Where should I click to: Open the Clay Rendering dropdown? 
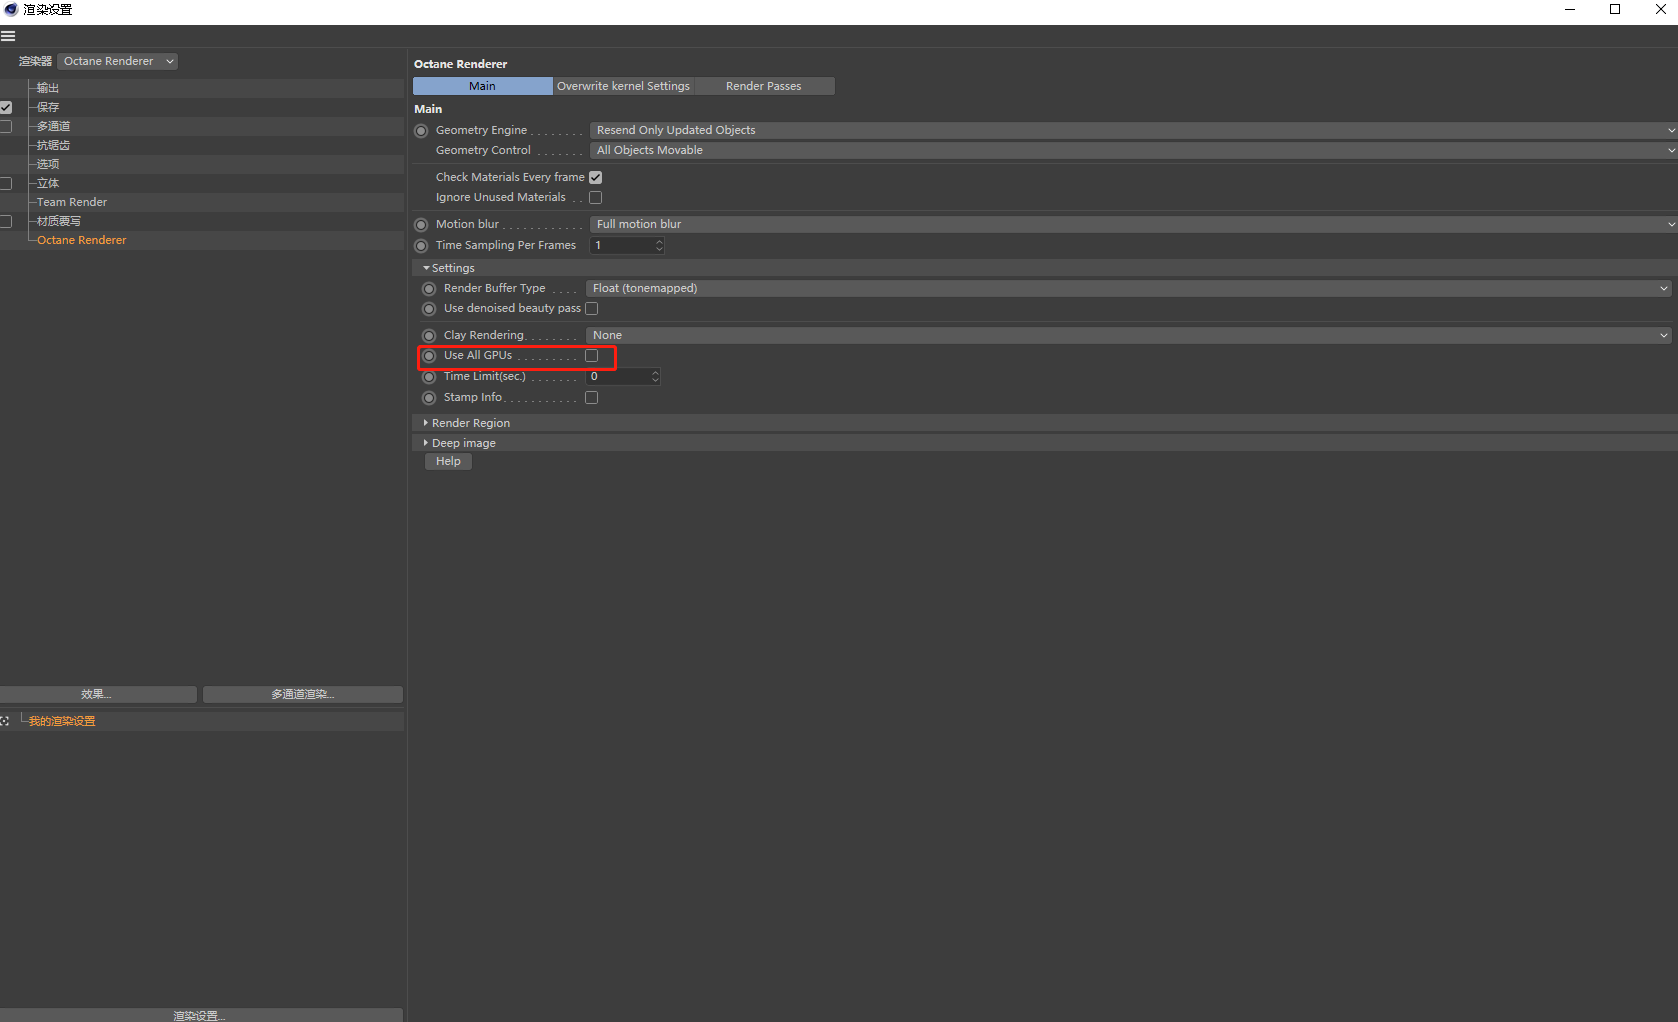[x=1129, y=335]
